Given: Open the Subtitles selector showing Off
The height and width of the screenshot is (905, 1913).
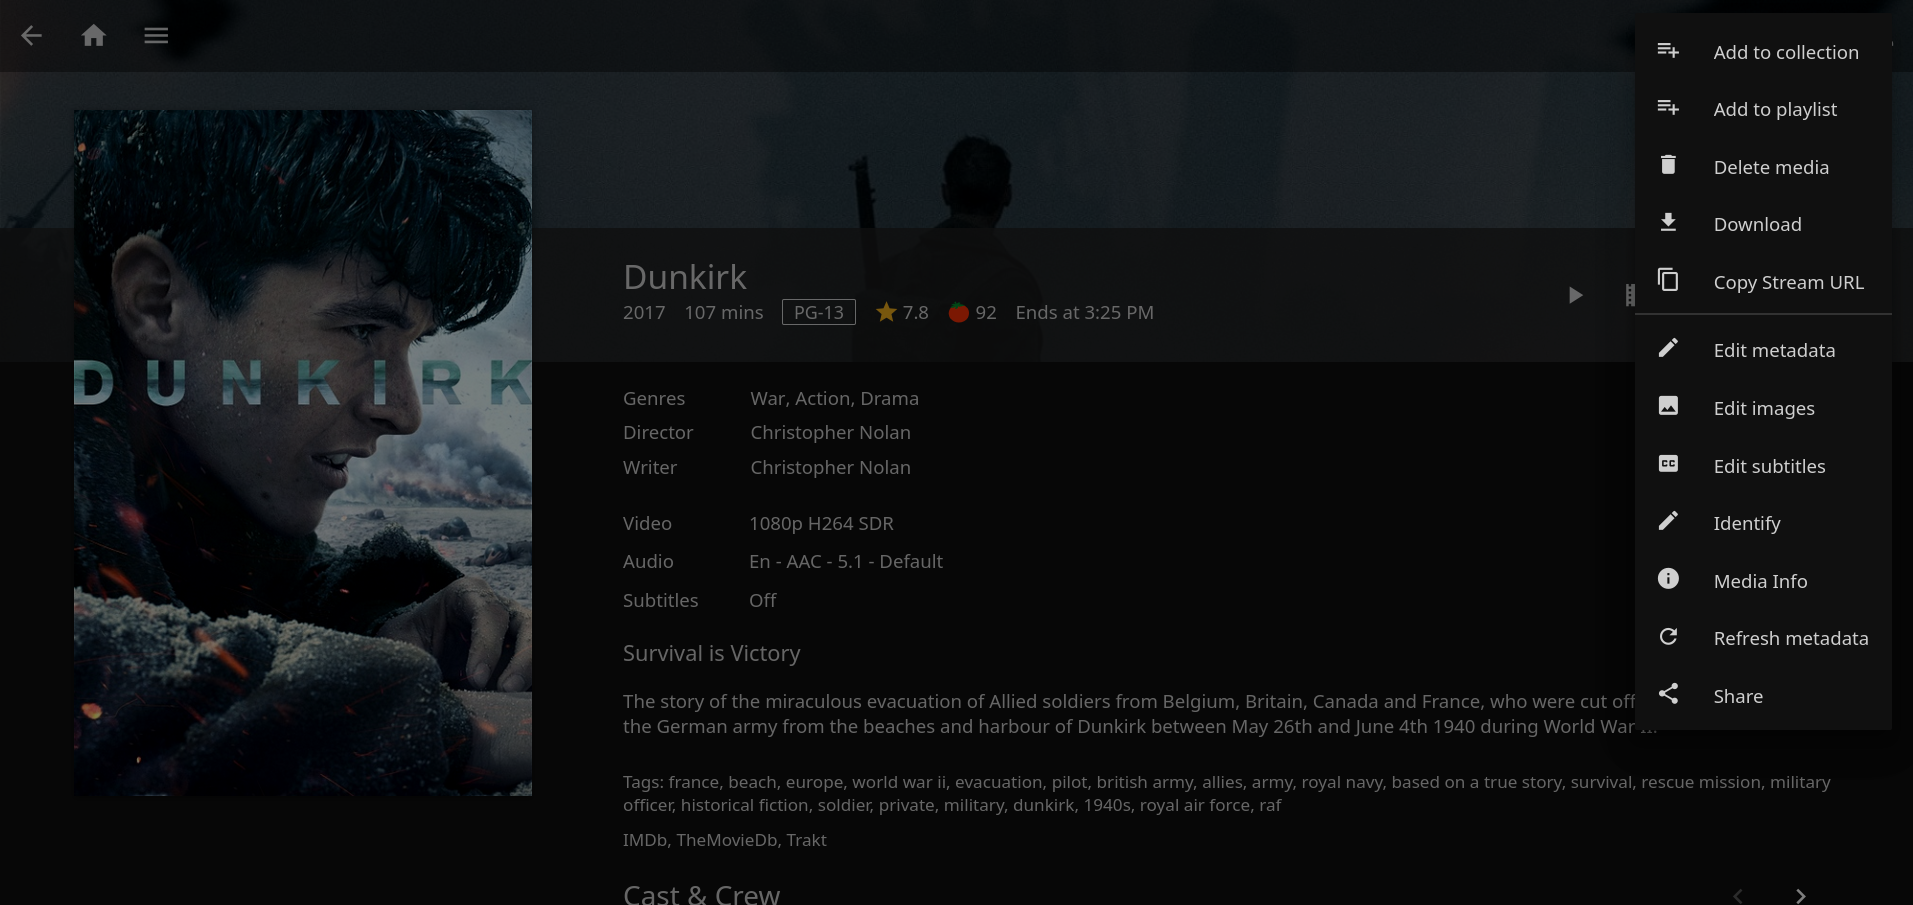Looking at the screenshot, I should (763, 600).
